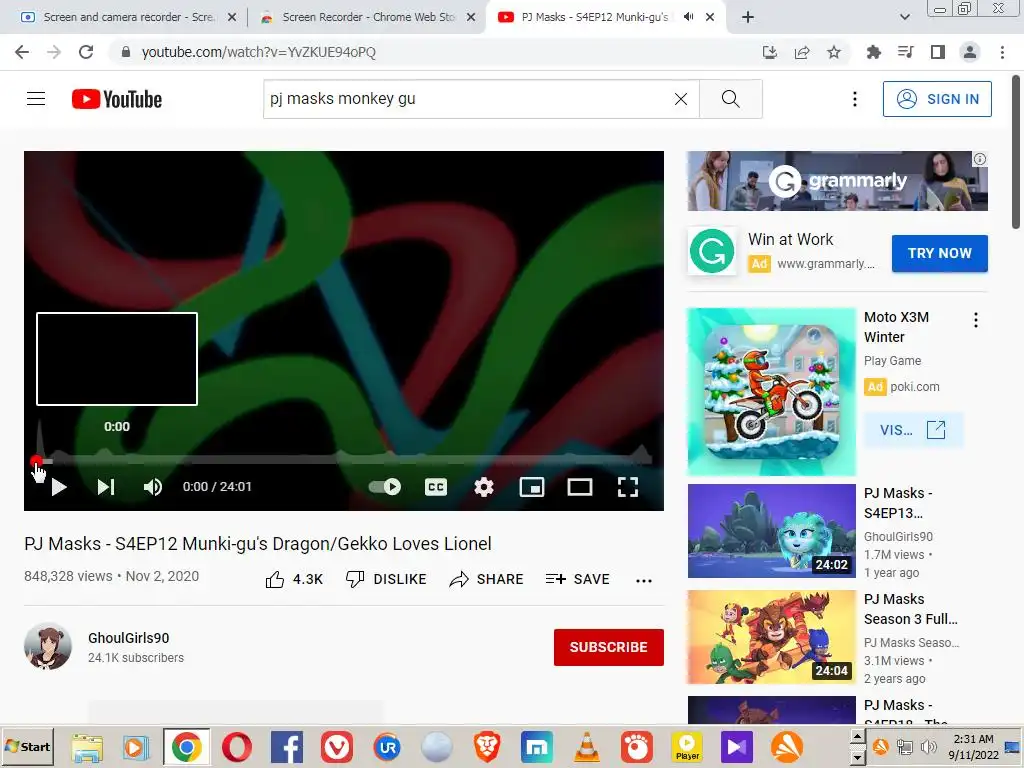Open the GhoulGirls90 channel name link
This screenshot has width=1024, height=768.
[129, 638]
